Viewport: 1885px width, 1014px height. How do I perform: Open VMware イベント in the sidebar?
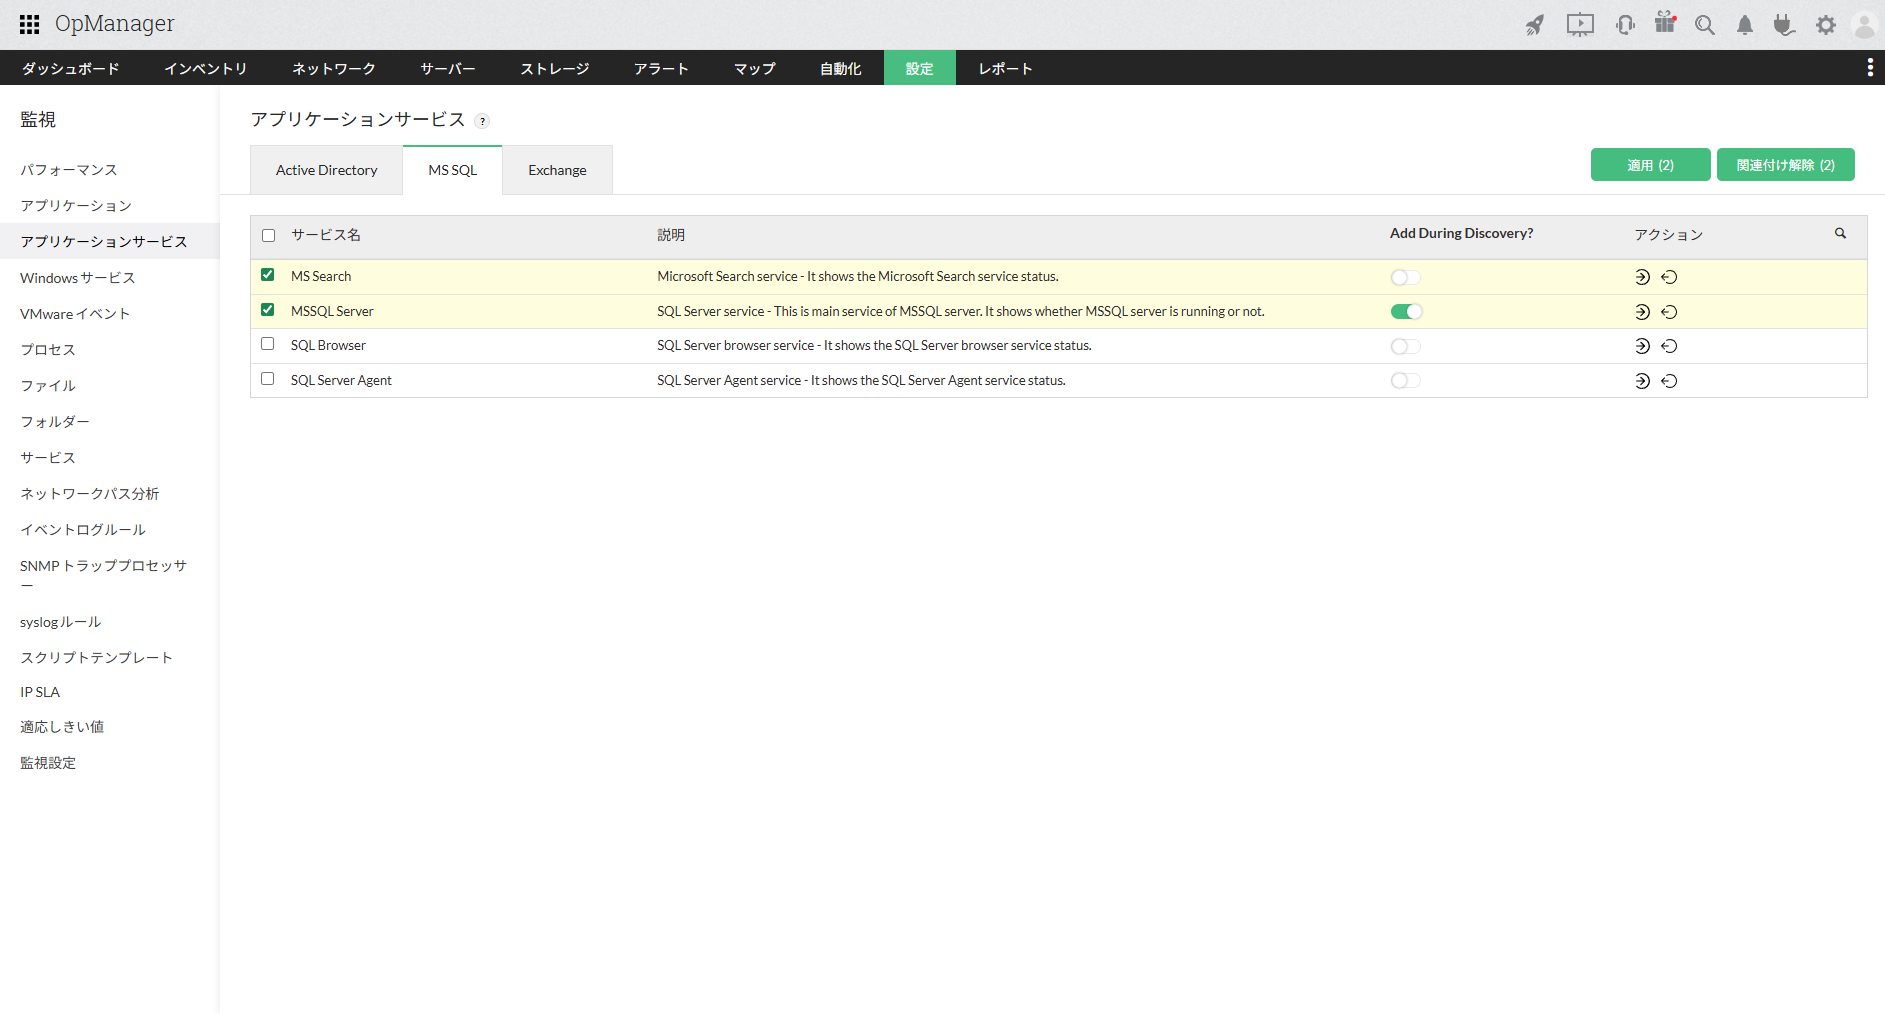(75, 314)
